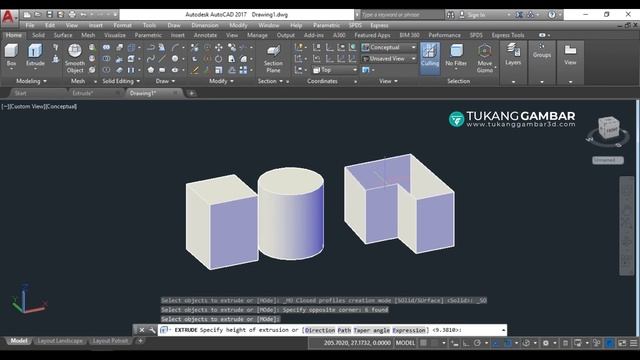Open workspace switching gear in status bar

coord(545,343)
